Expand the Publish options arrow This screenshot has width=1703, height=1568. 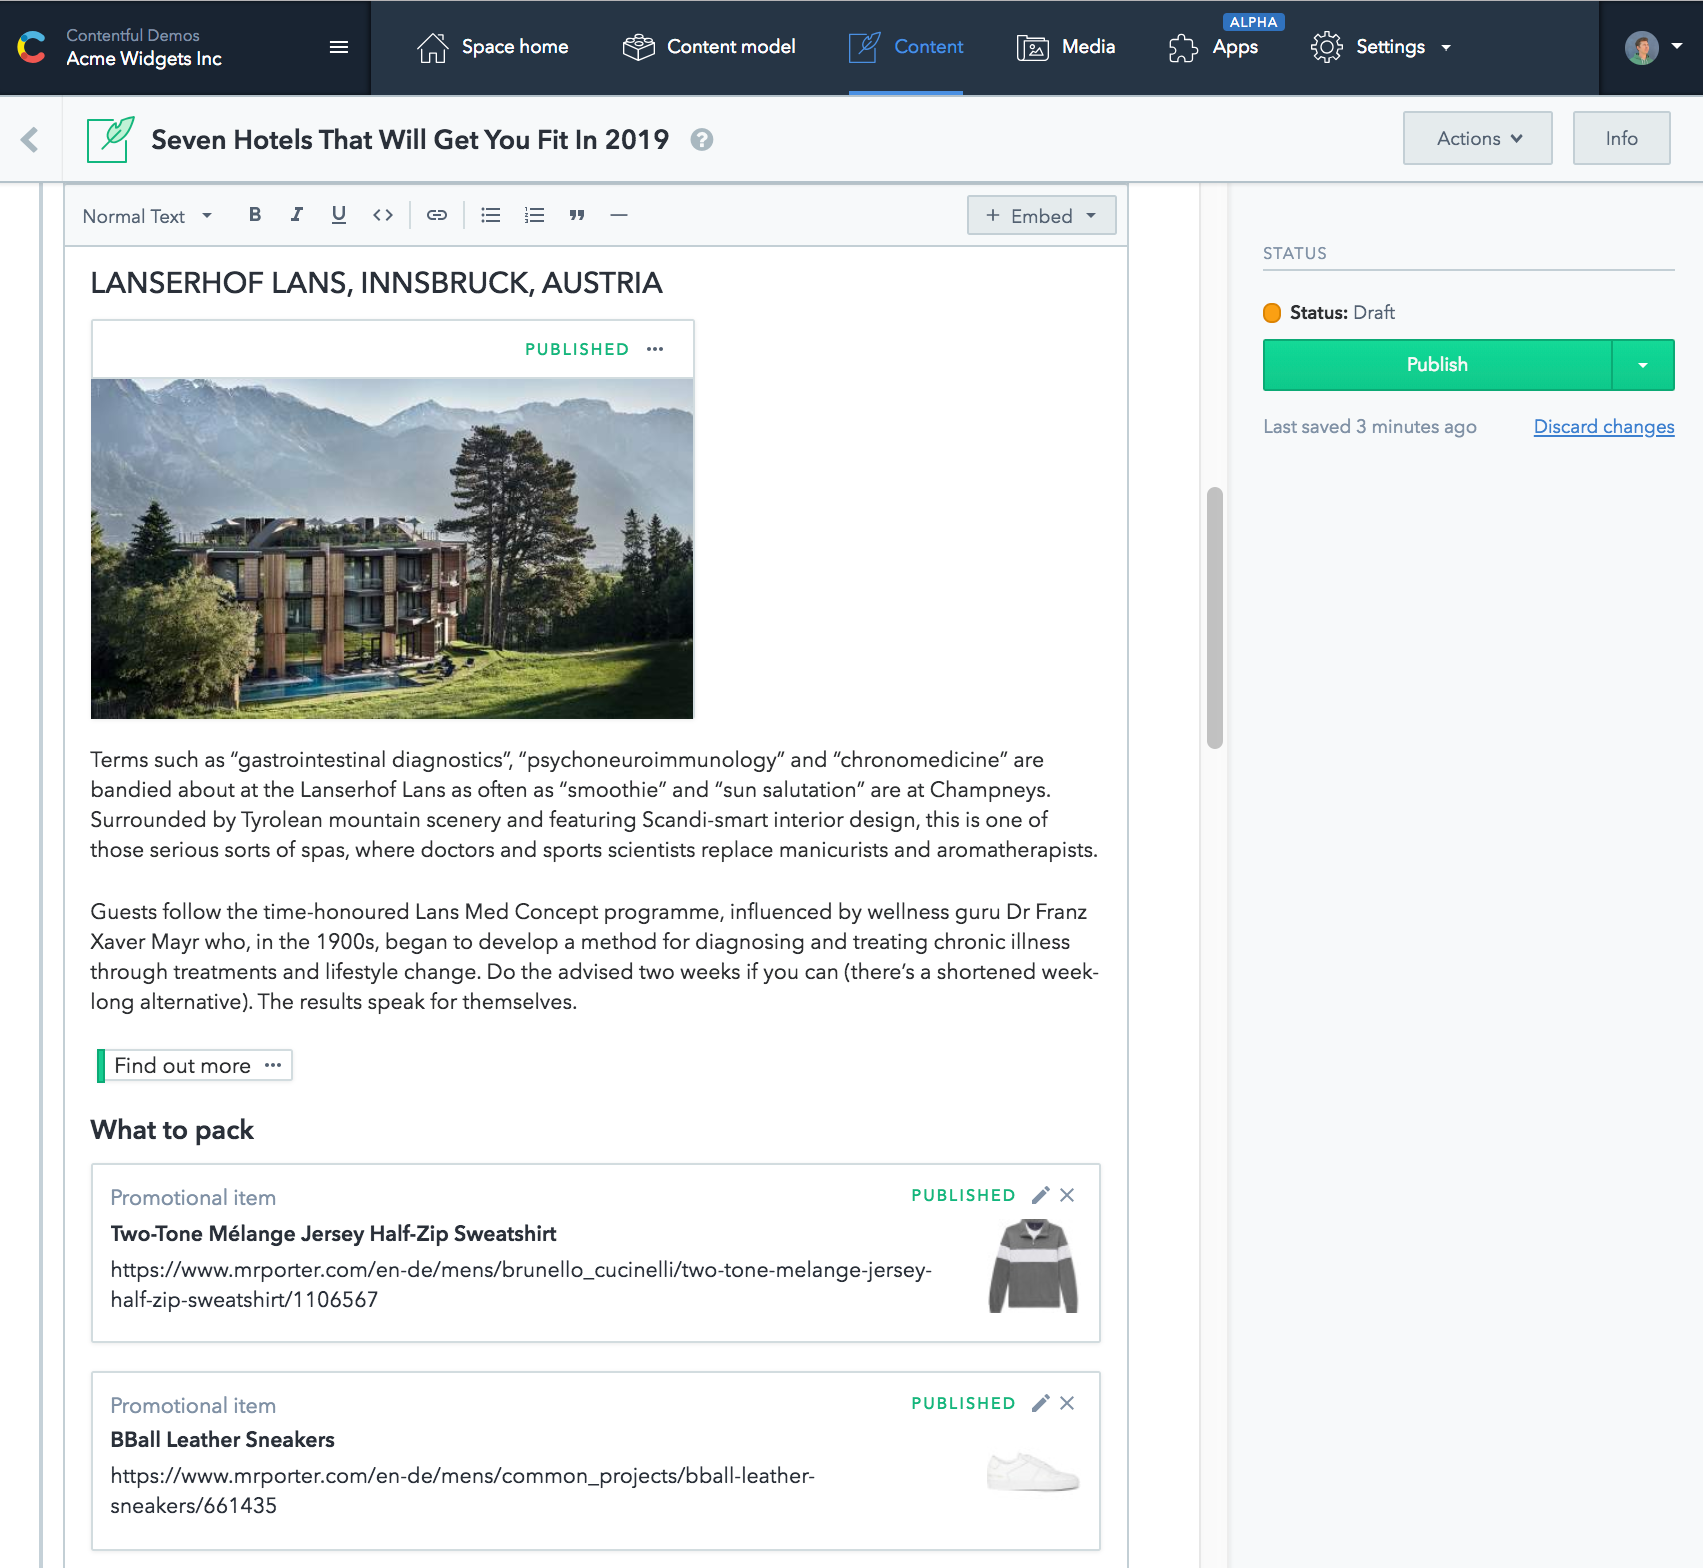[1643, 365]
